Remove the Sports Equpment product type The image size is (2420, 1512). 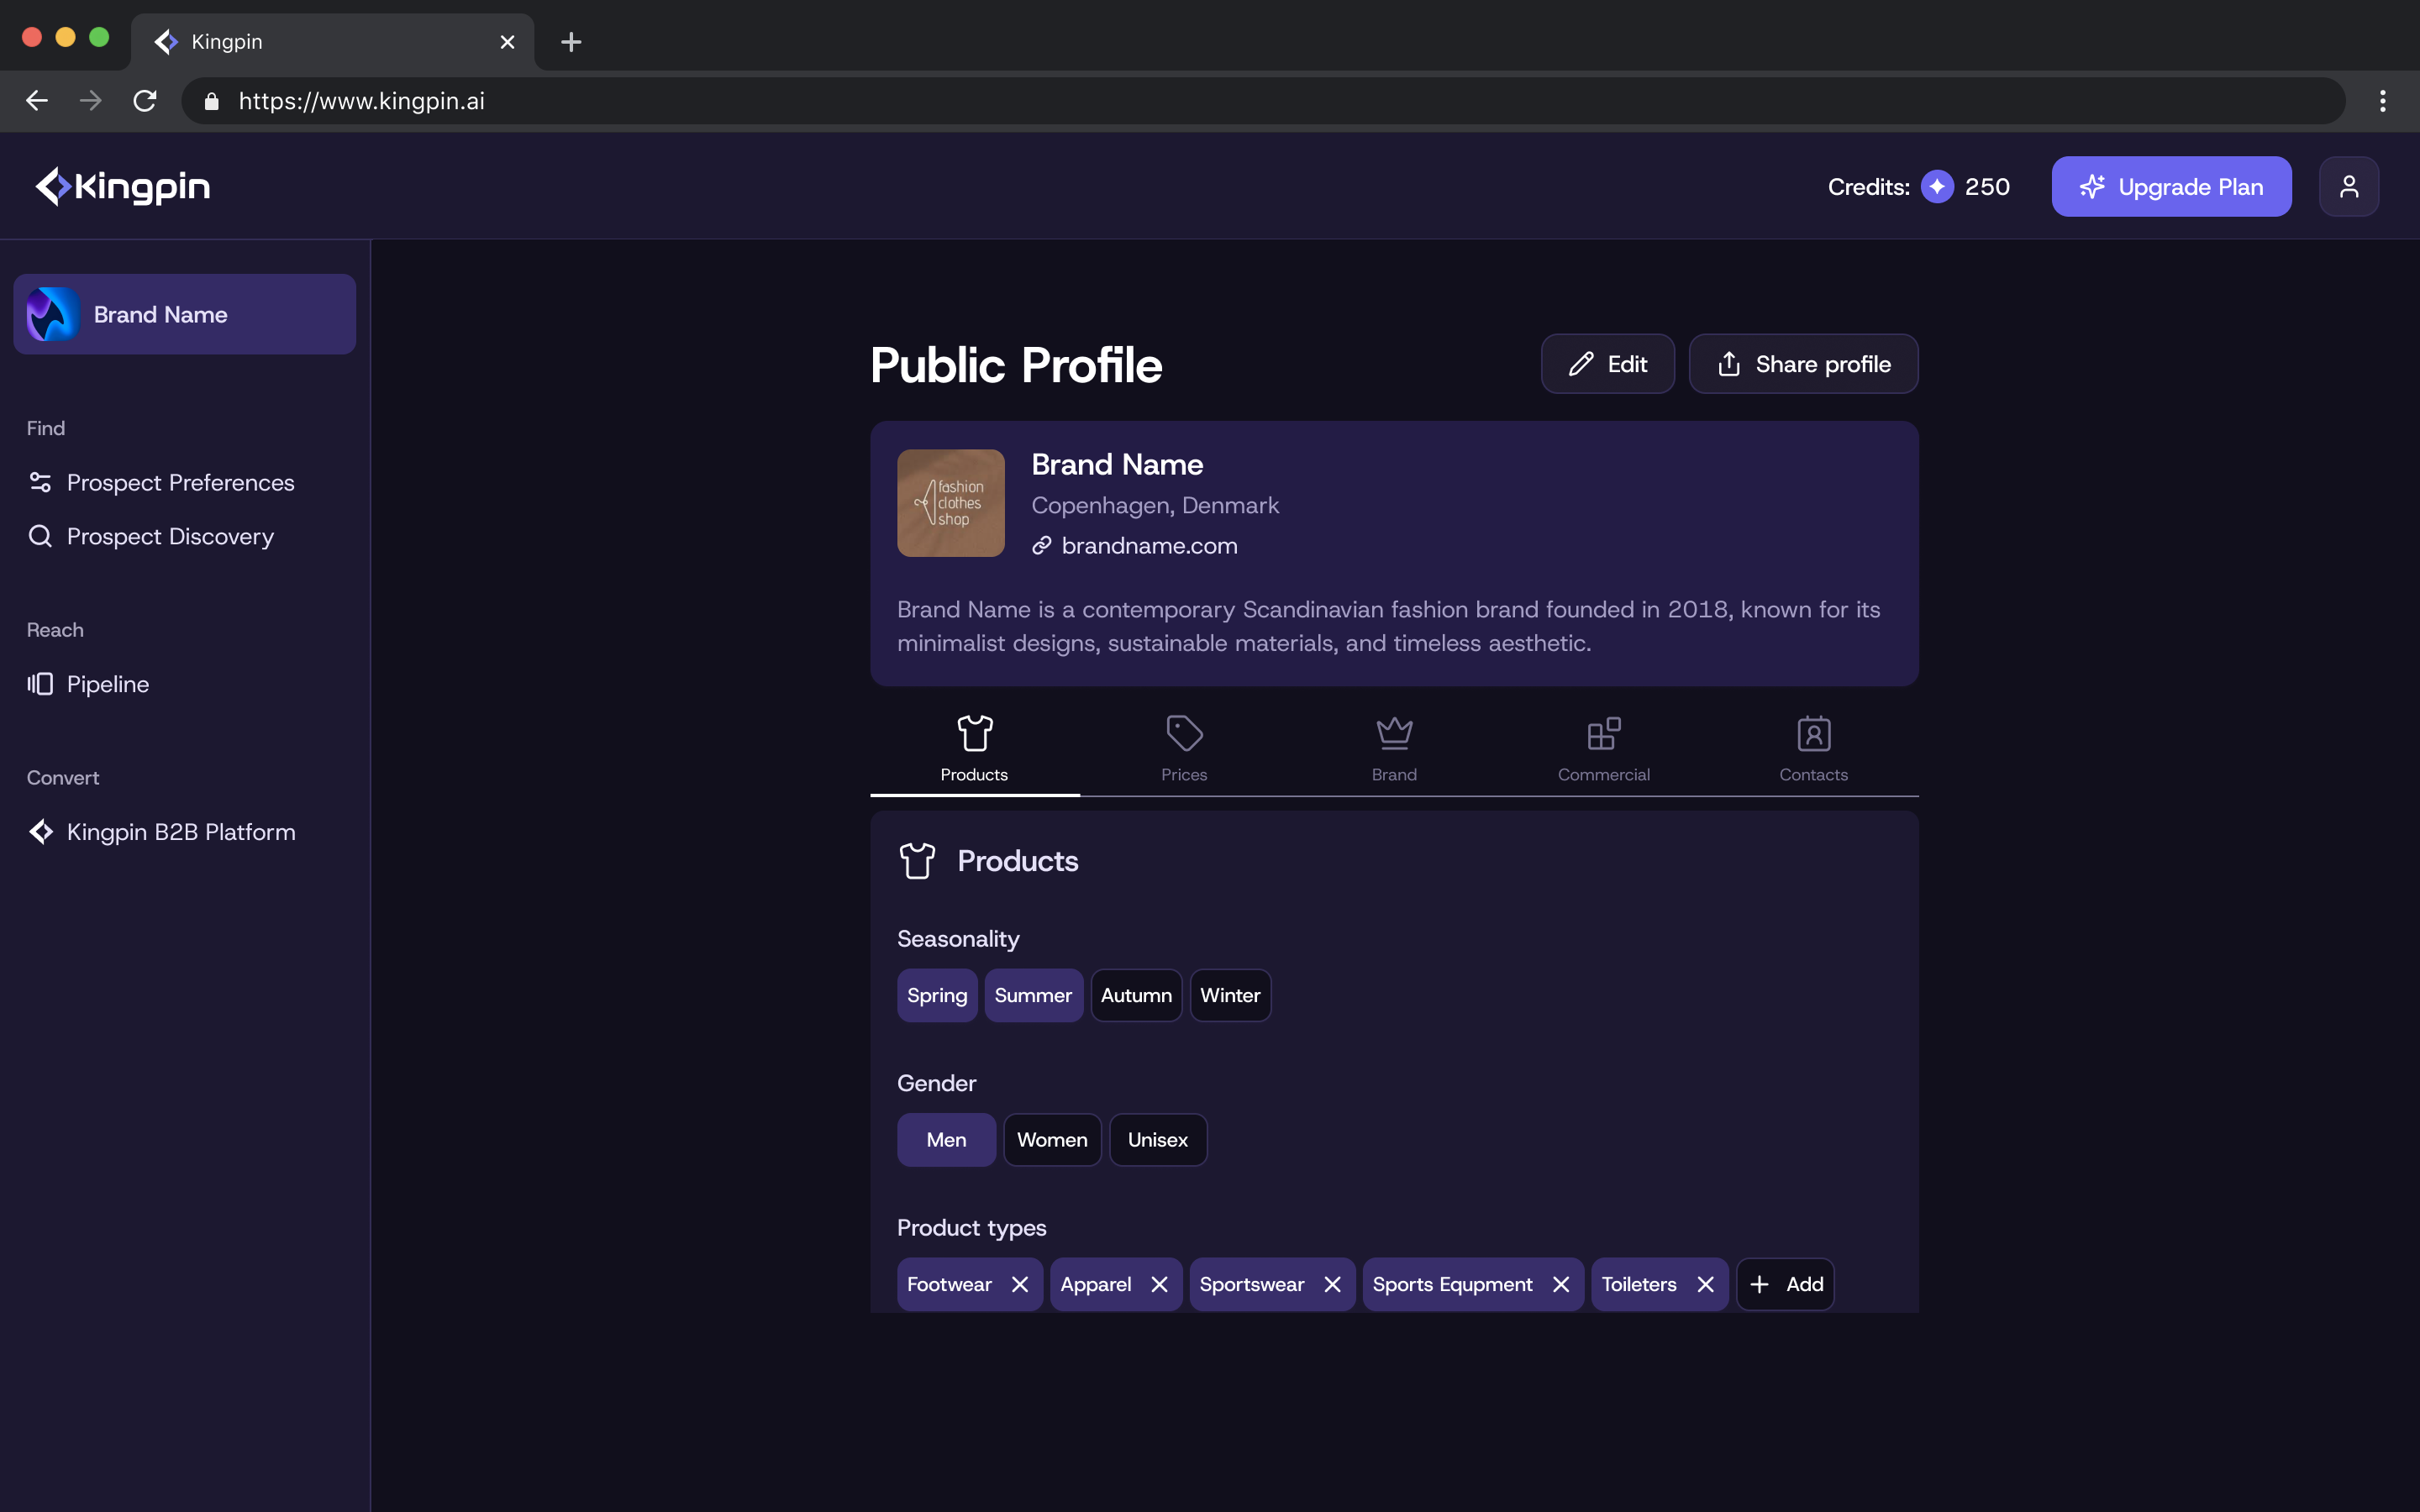pyautogui.click(x=1560, y=1284)
